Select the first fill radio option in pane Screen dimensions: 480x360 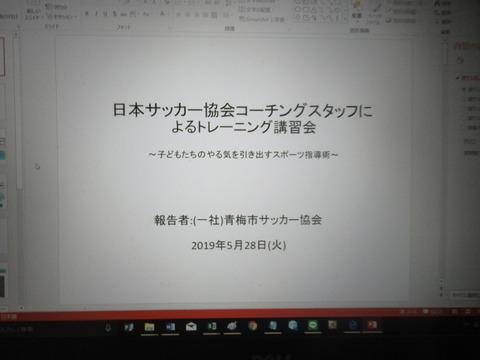point(464,89)
